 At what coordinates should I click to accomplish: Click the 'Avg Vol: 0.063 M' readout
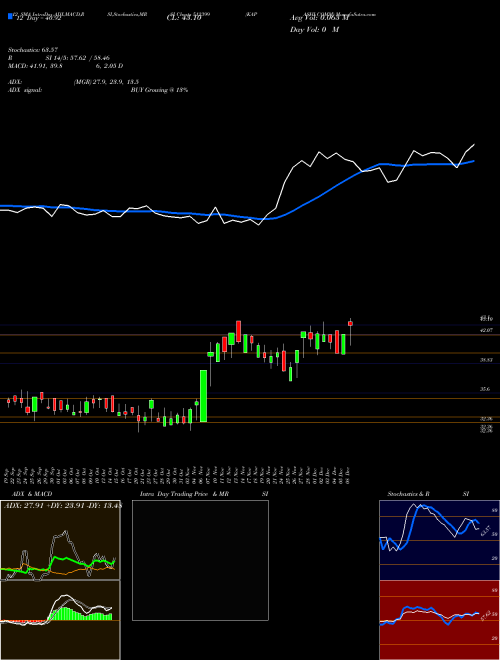pos(319,18)
